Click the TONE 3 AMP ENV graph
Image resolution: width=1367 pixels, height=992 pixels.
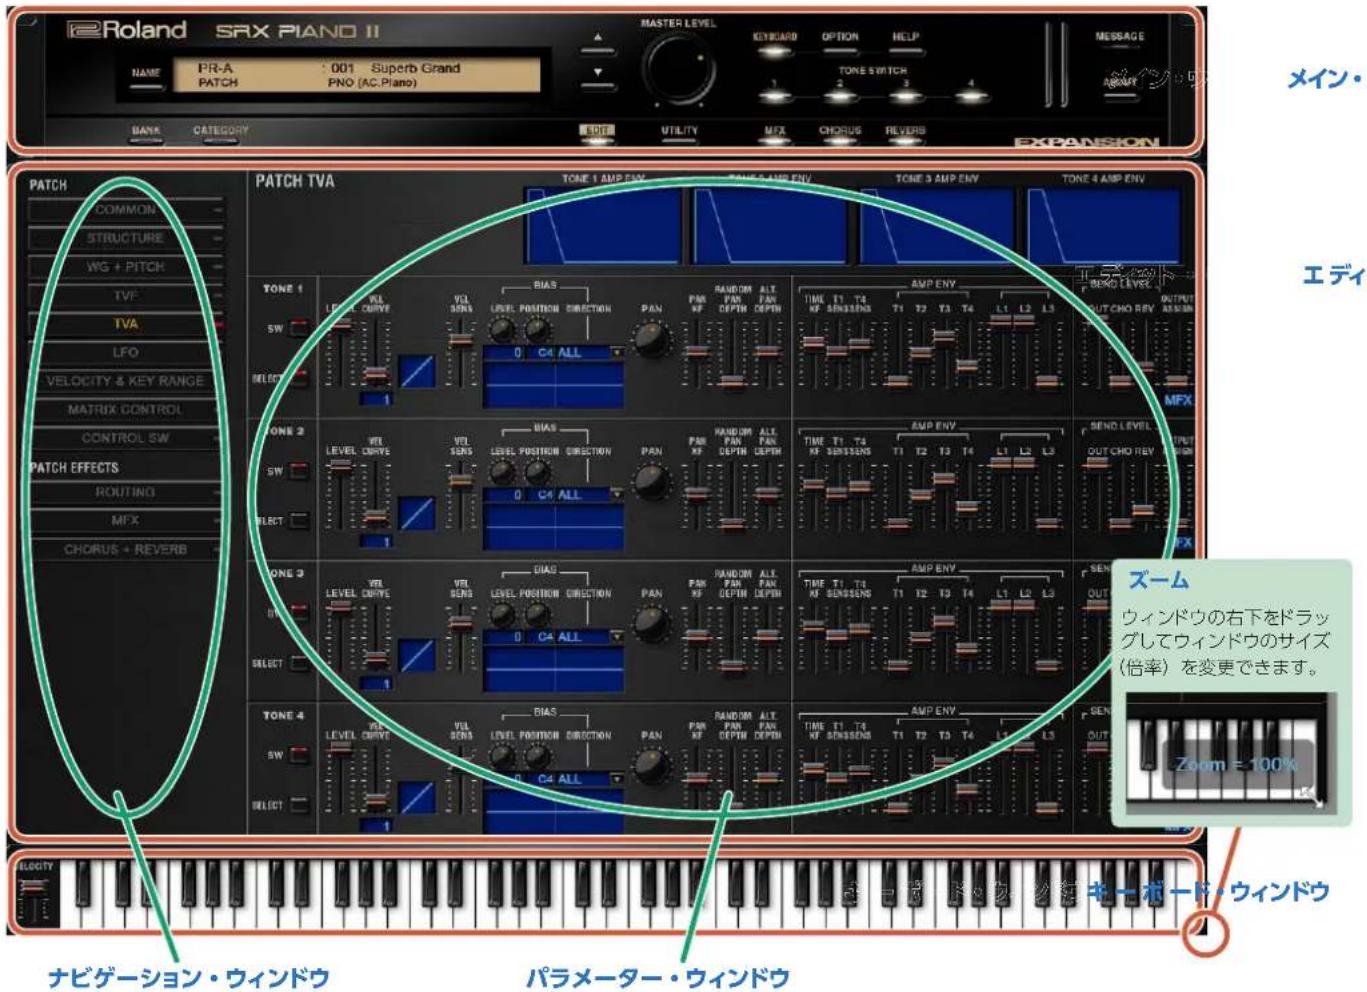[937, 225]
